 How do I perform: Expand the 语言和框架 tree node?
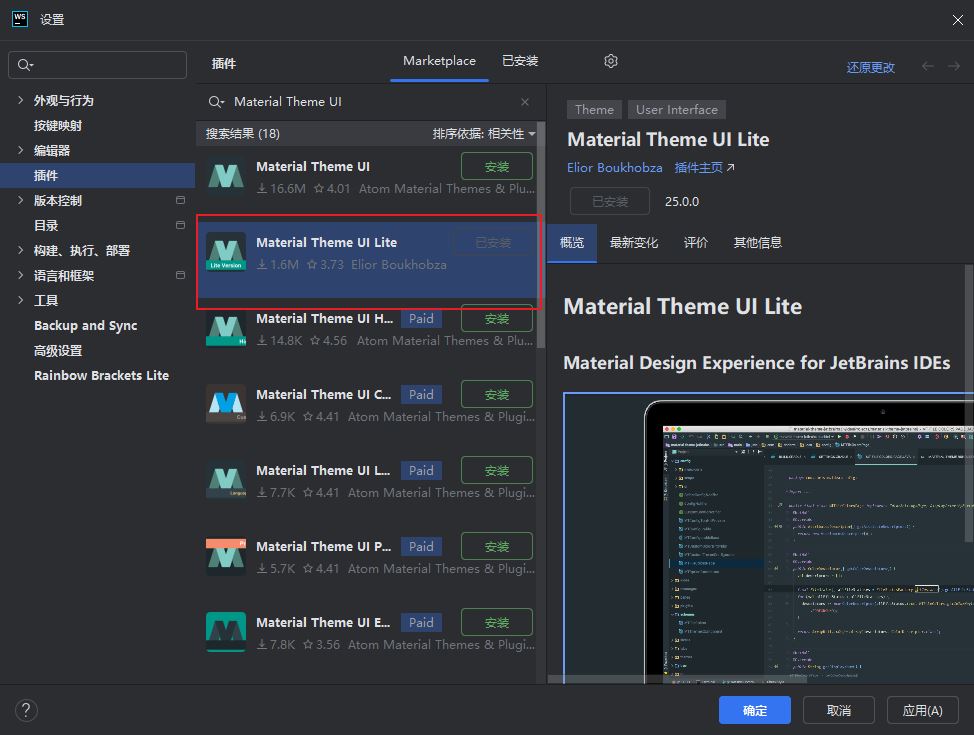click(x=20, y=275)
